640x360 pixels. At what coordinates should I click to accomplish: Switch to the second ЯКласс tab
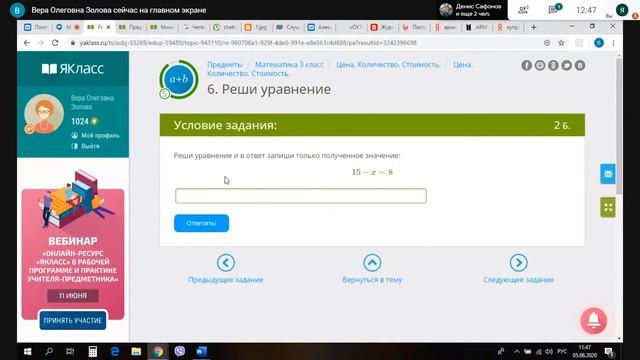130,27
